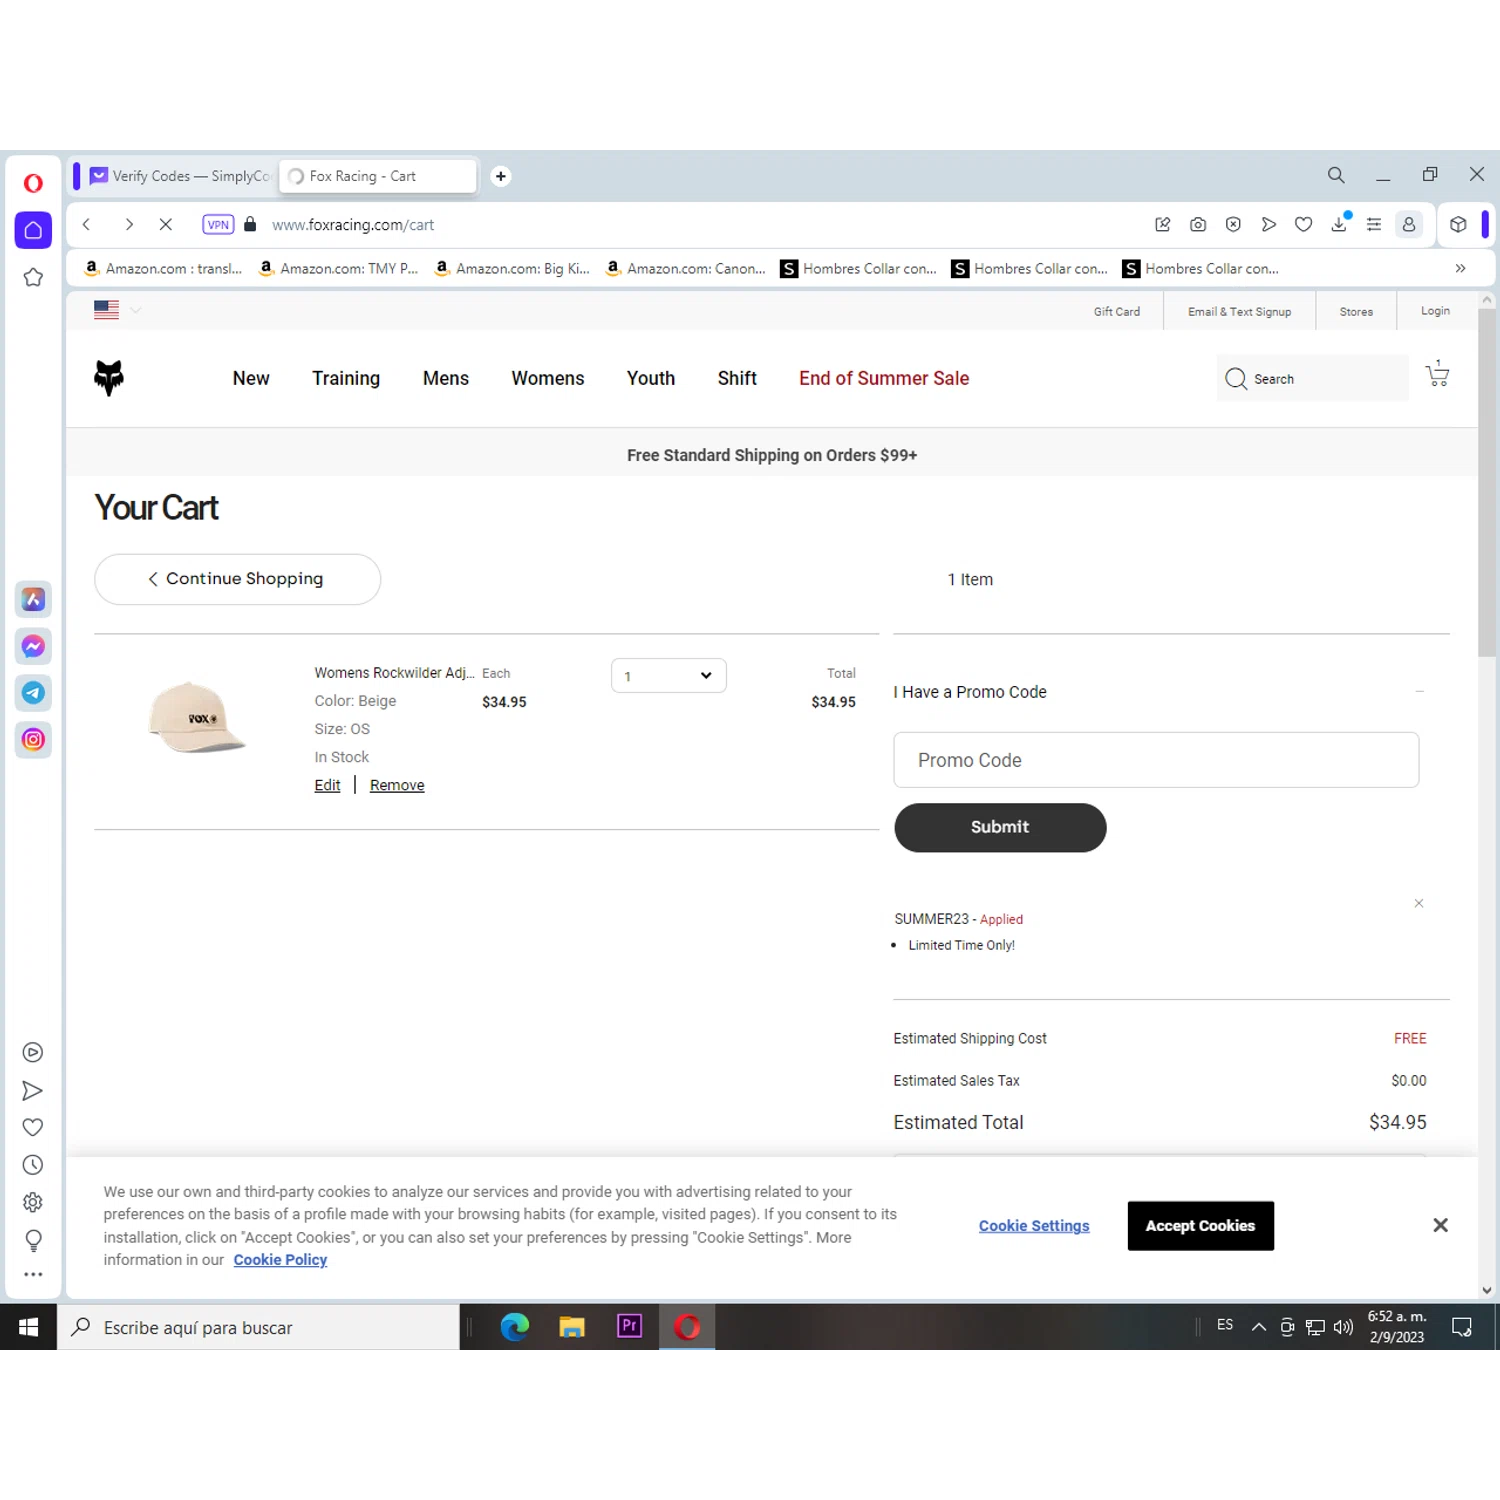Open the Amazon.com: TMY P... bookmark
This screenshot has width=1500, height=1500.
339,269
